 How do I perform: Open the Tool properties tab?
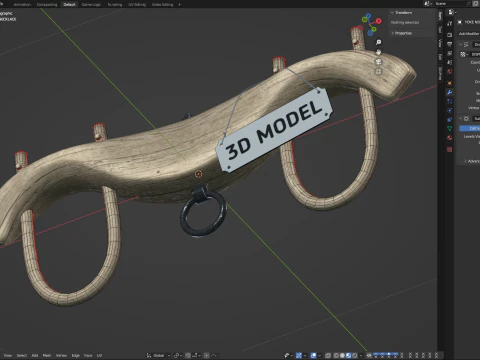pyautogui.click(x=450, y=23)
